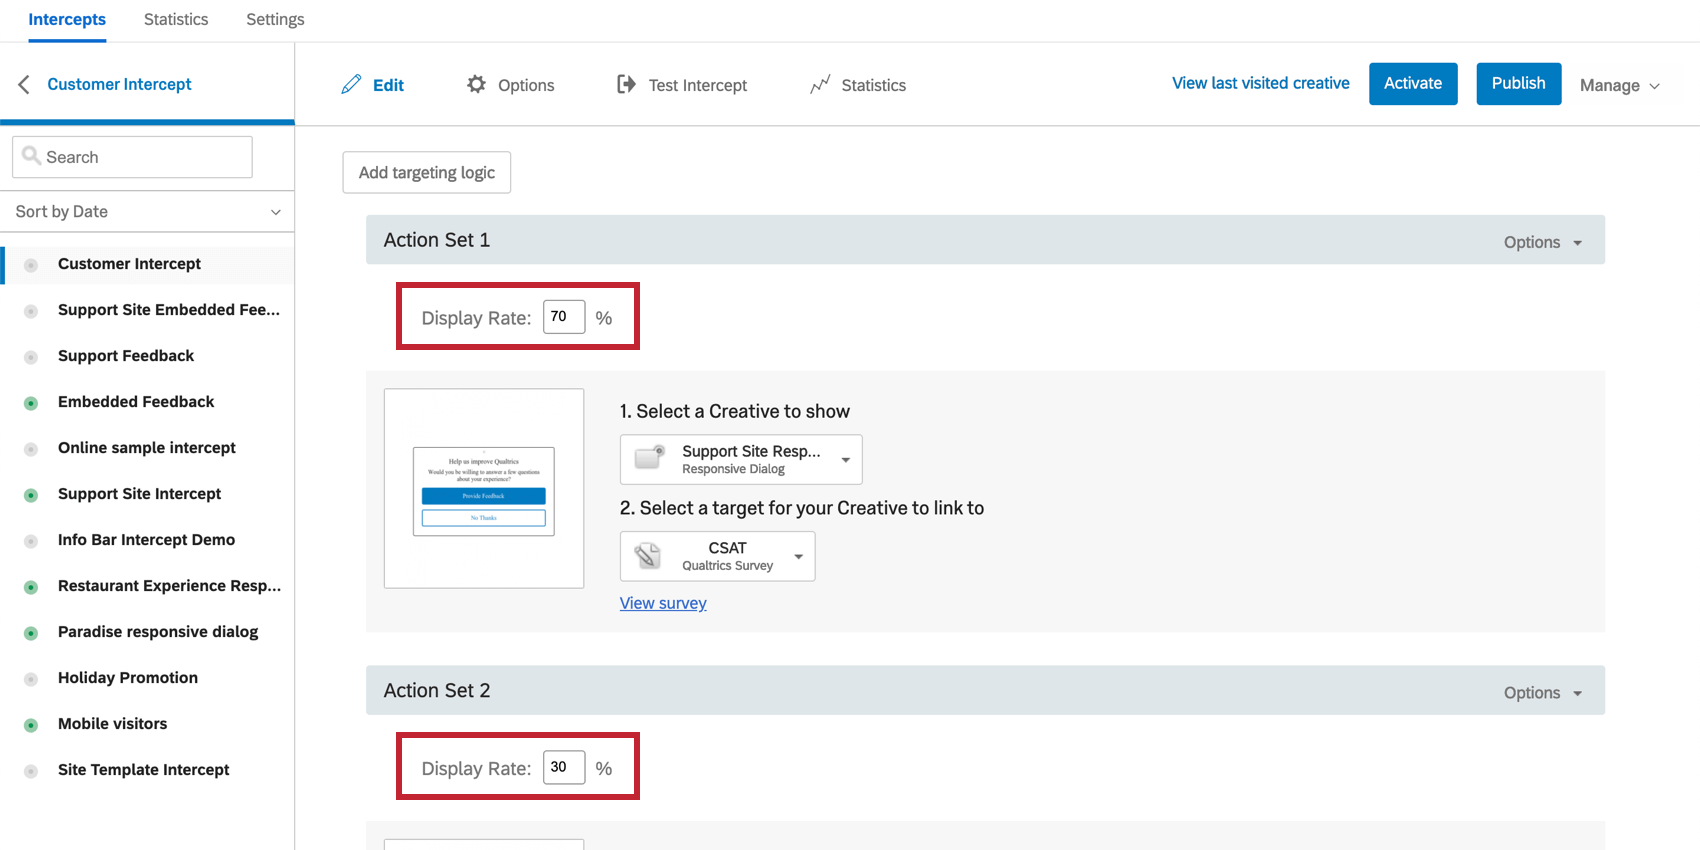Viewport: 1700px width, 850px height.
Task: Click the Test Intercept exit-arrow icon
Action: click(626, 85)
